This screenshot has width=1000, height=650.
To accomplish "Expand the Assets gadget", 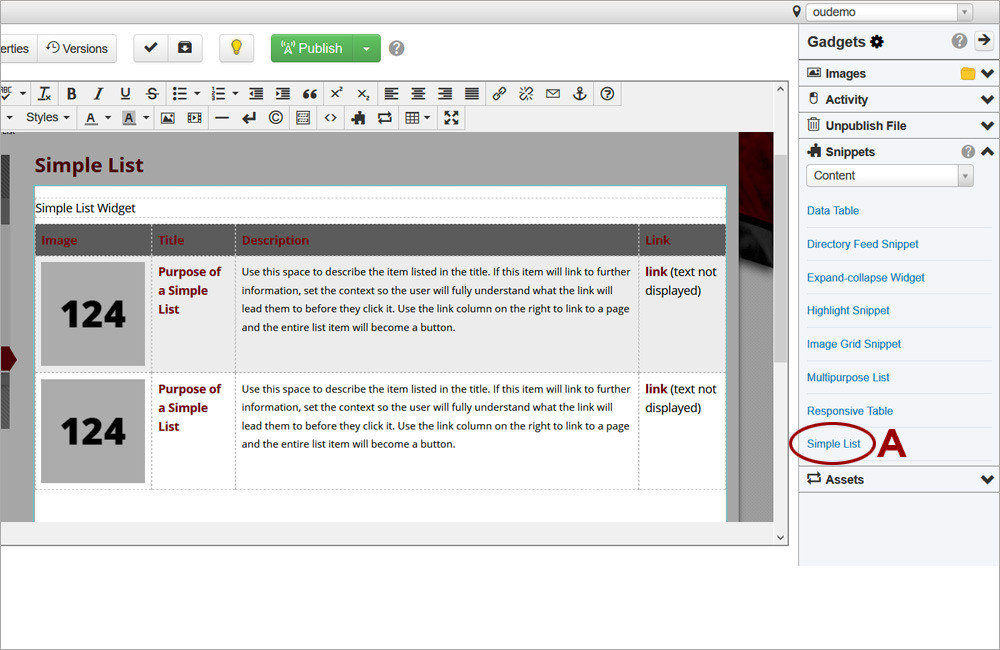I will click(x=987, y=480).
